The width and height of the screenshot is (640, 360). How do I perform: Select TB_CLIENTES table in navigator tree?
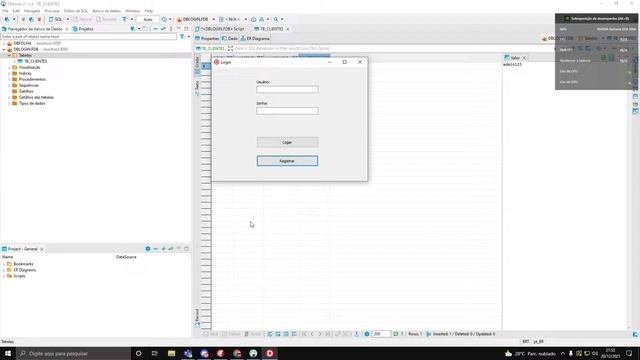[x=36, y=61]
